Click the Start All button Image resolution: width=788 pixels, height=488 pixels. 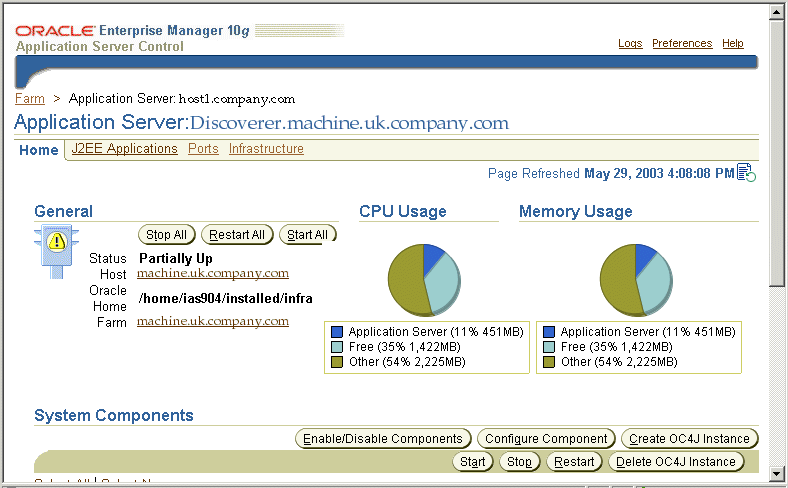pos(308,235)
